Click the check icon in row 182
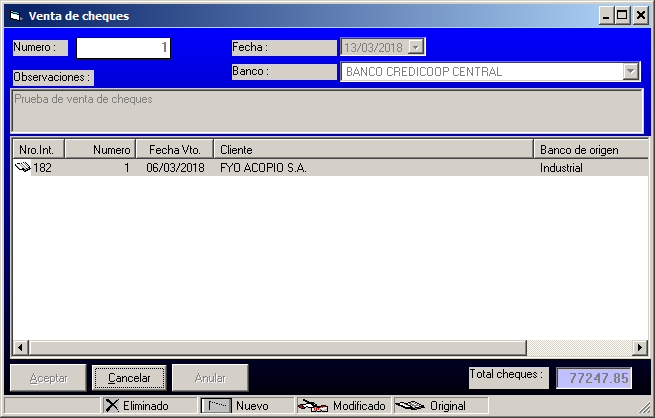The height and width of the screenshot is (418, 655). pyautogui.click(x=23, y=168)
